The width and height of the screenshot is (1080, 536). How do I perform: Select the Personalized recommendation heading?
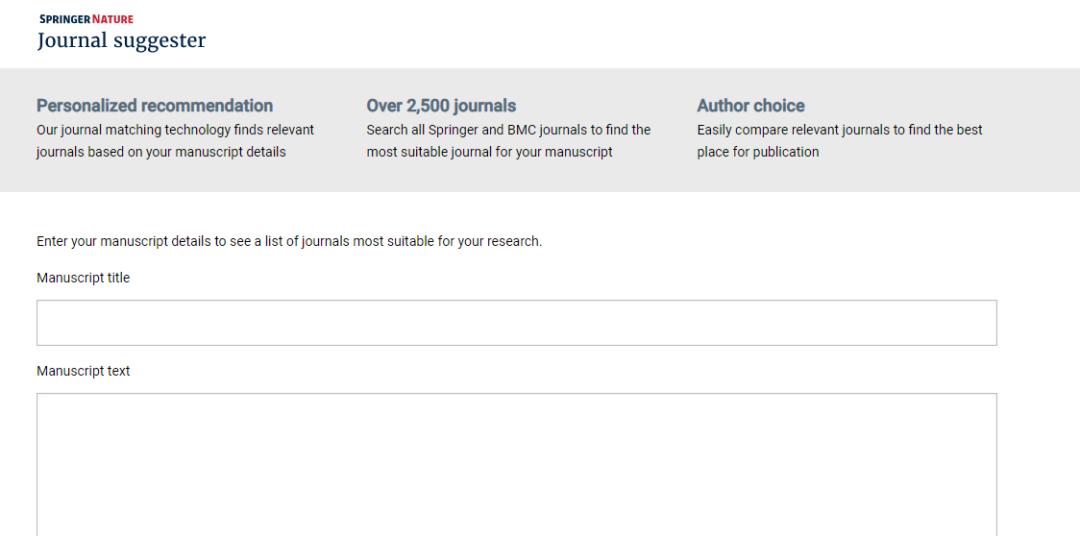point(154,106)
